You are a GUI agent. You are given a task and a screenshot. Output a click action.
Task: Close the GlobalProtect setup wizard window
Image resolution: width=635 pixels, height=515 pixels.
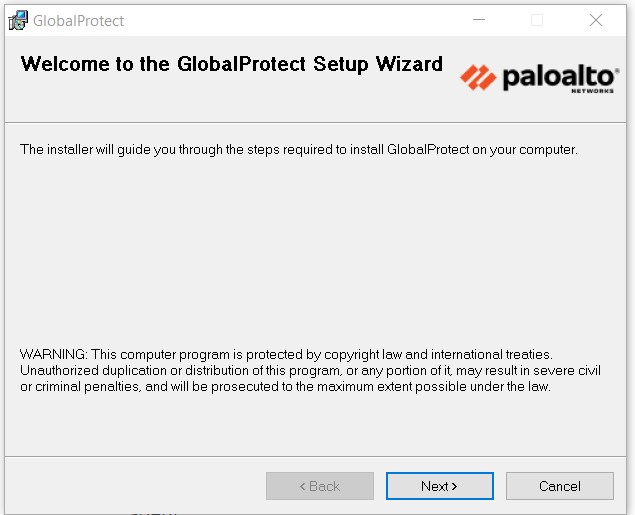pos(596,20)
